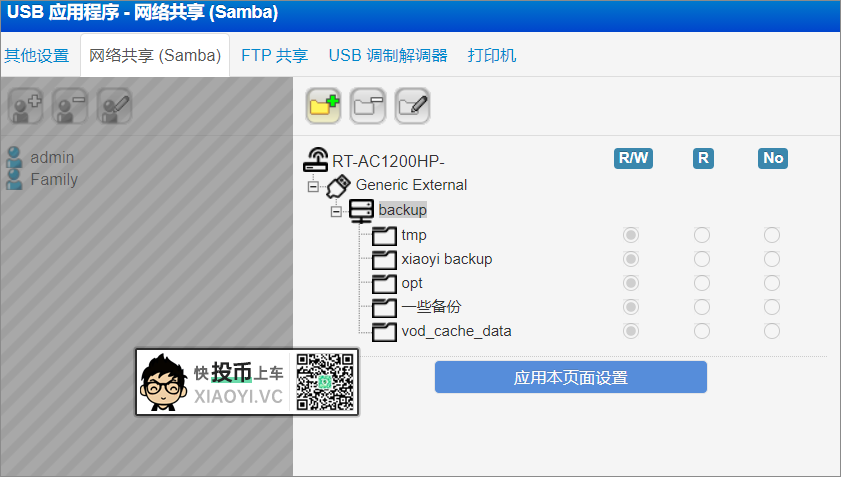This screenshot has height=477, width=841.
Task: Open the 其他设置 tab
Action: (36, 55)
